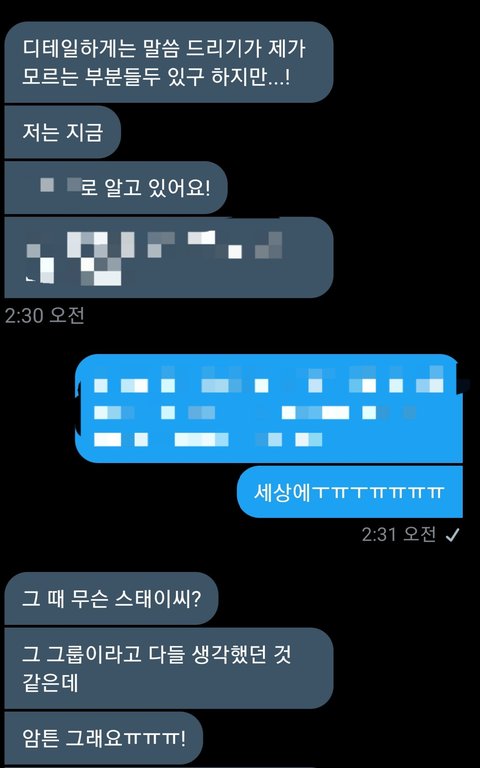Select the '디테일하게는 말씀 드리기가' message bubble
The width and height of the screenshot is (480, 768).
pos(169,62)
